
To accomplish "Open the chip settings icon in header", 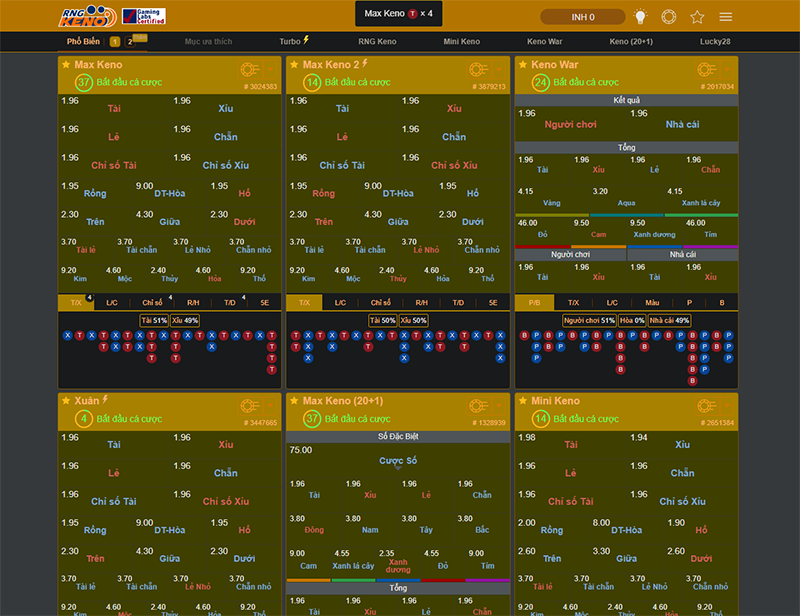I will [x=668, y=17].
